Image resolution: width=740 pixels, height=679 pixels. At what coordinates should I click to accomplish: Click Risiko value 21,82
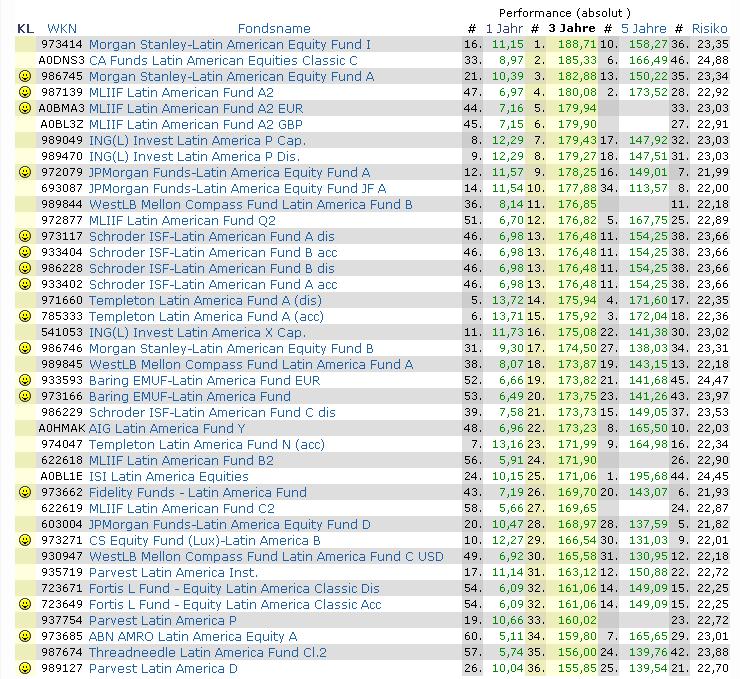pyautogui.click(x=713, y=525)
